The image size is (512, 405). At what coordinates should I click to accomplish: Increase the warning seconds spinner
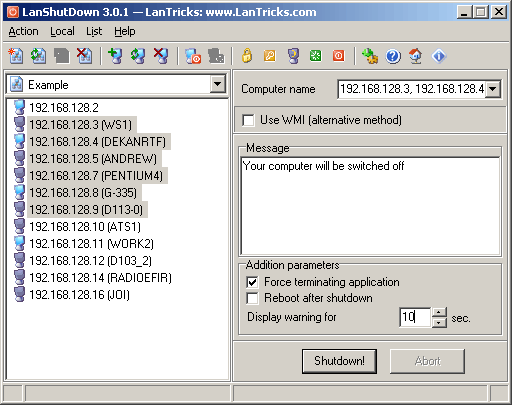(x=439, y=312)
